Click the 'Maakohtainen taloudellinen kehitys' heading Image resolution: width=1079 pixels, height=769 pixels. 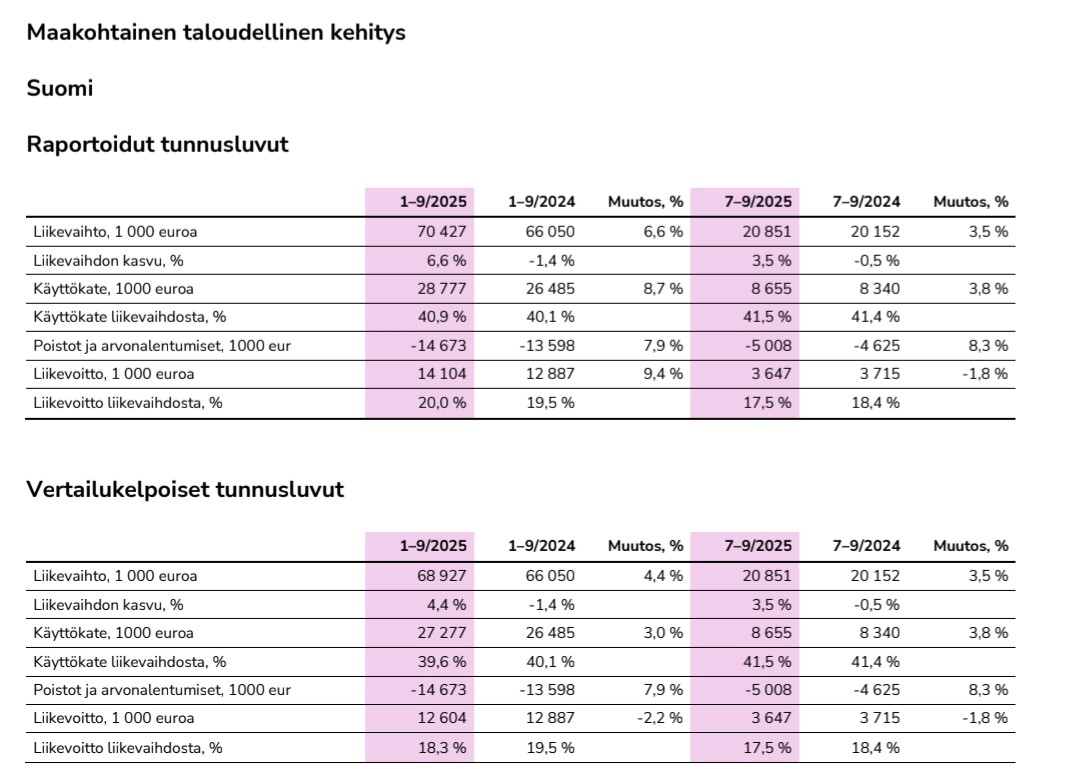tap(216, 32)
